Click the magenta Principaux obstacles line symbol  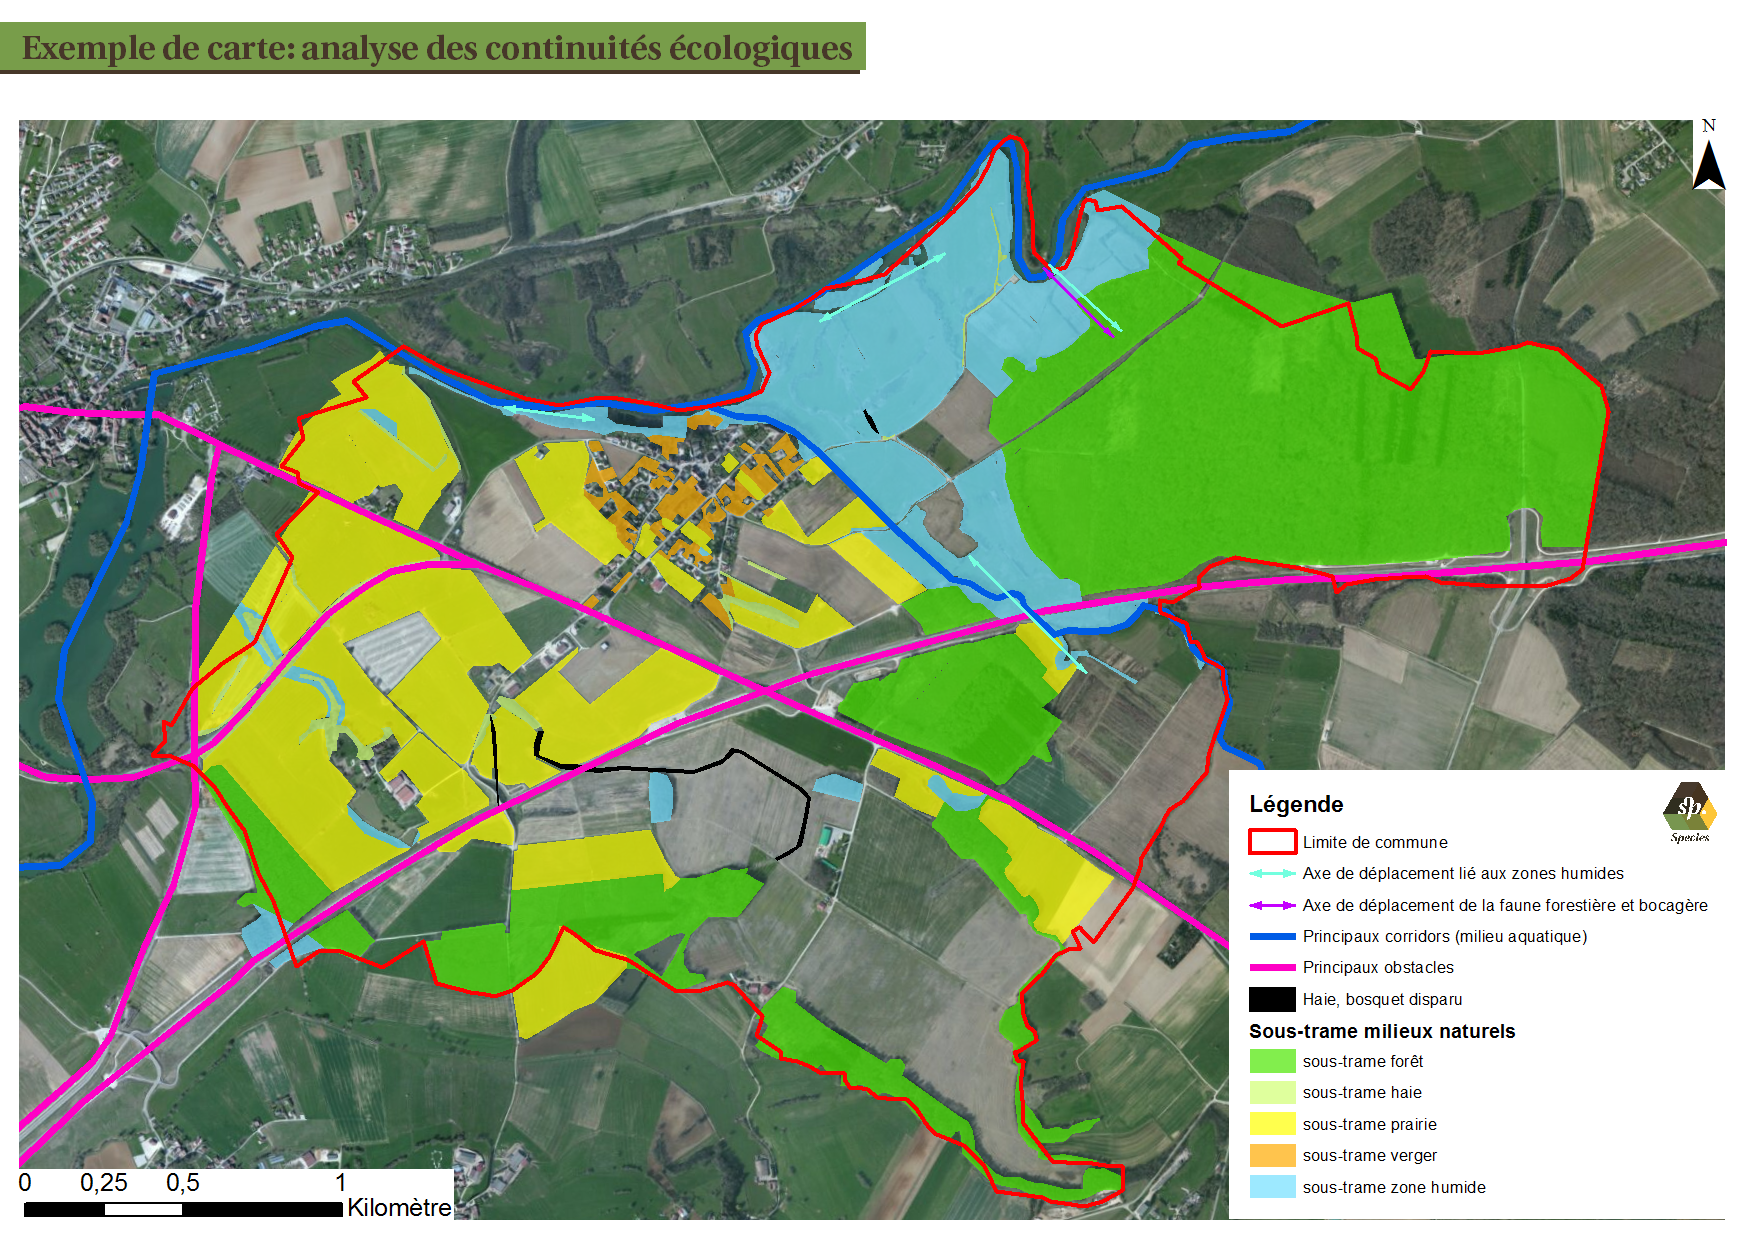click(1272, 968)
